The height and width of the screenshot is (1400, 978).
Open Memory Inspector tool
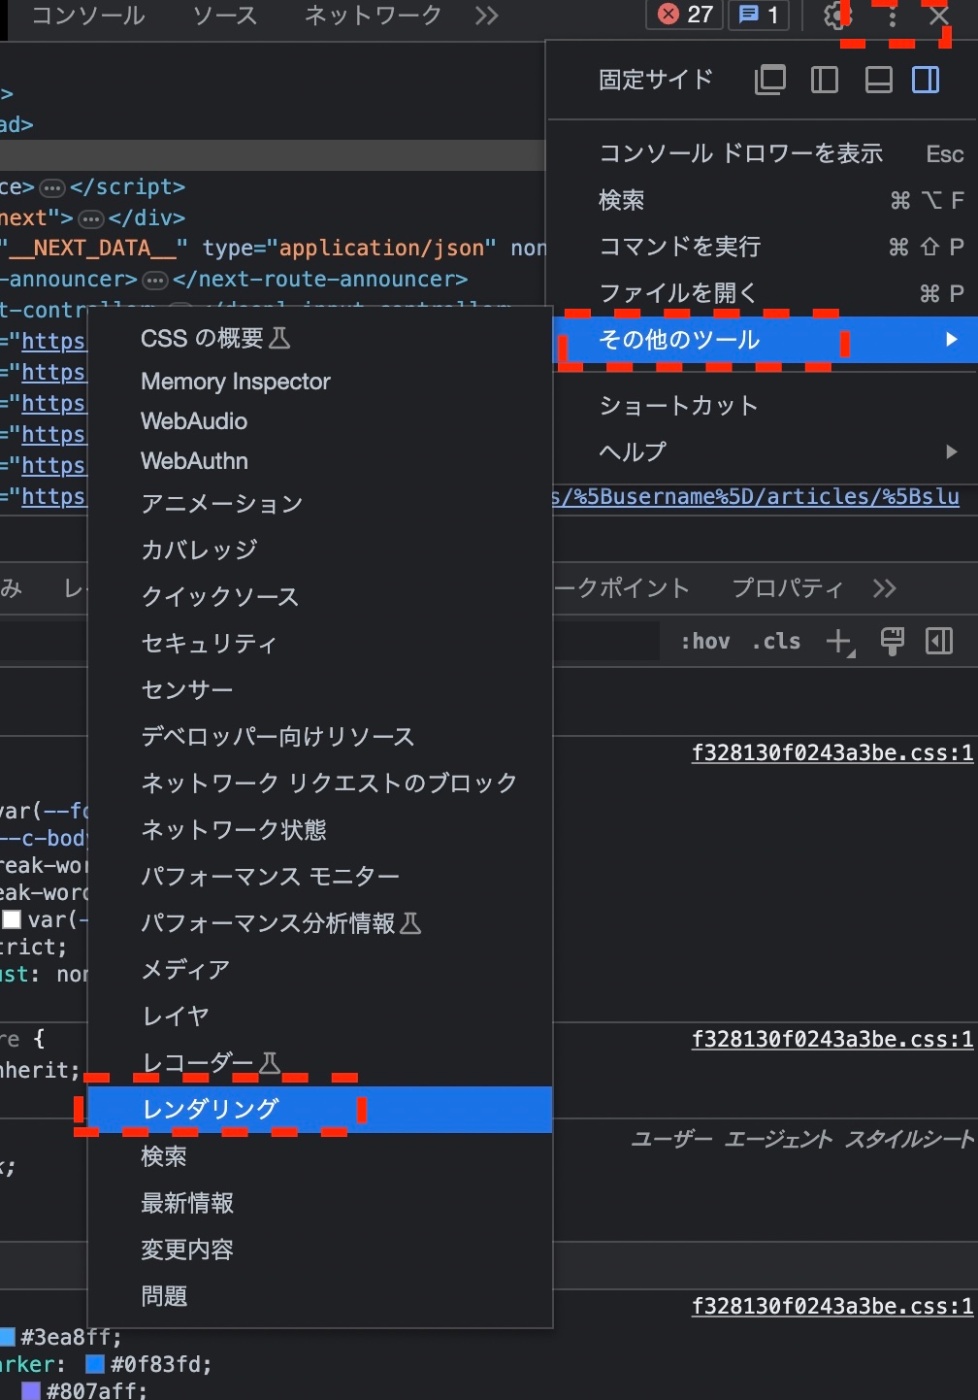point(320,381)
